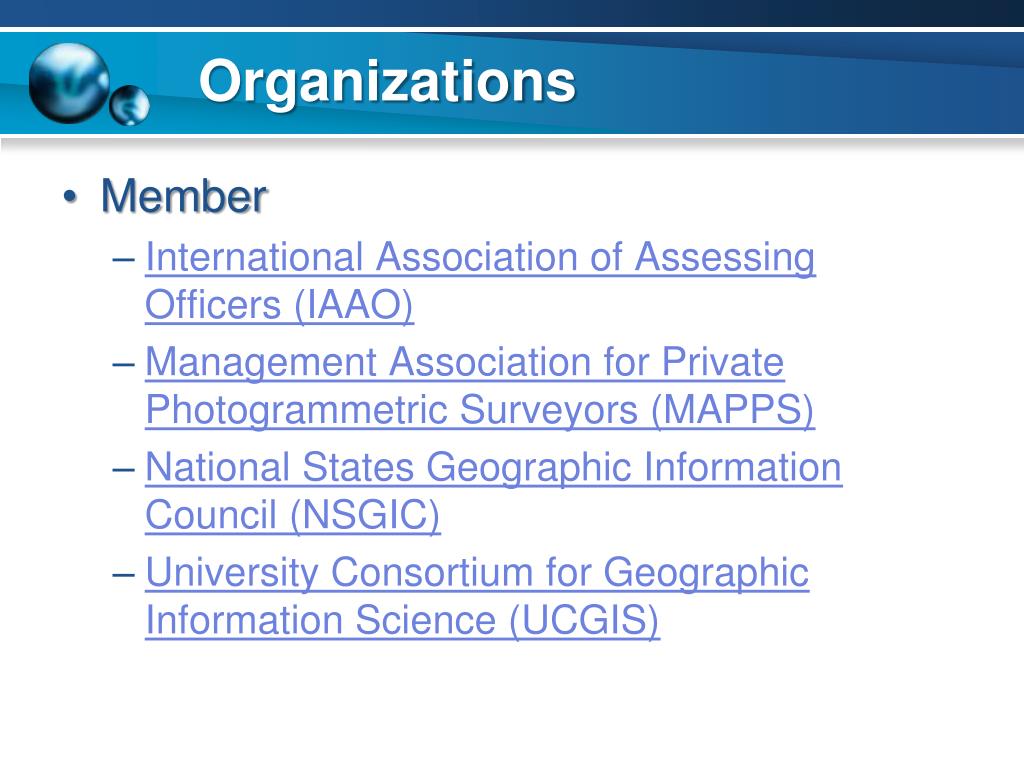
Task: Click the gray divider line below header
Action: click(512, 142)
